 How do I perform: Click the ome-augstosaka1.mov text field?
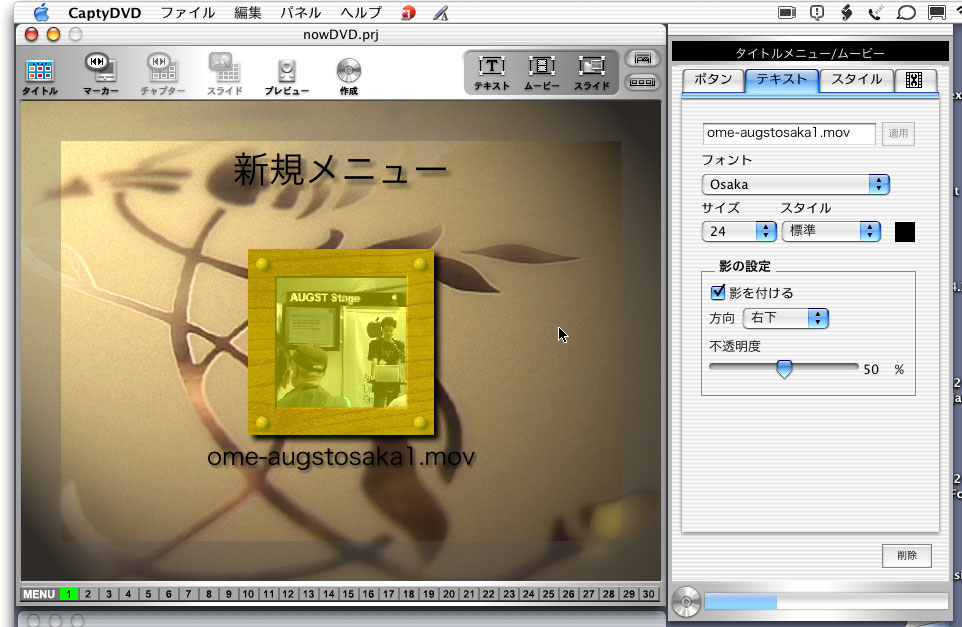pos(789,133)
